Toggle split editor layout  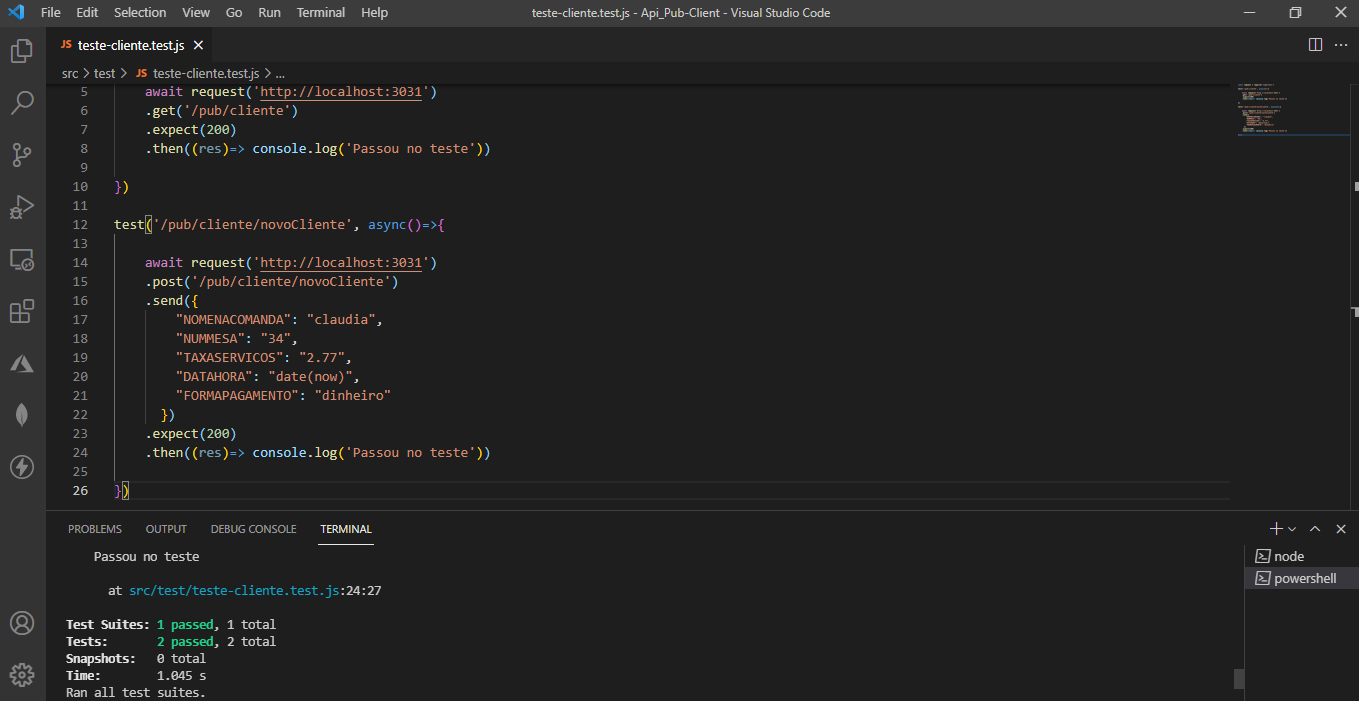click(1314, 44)
